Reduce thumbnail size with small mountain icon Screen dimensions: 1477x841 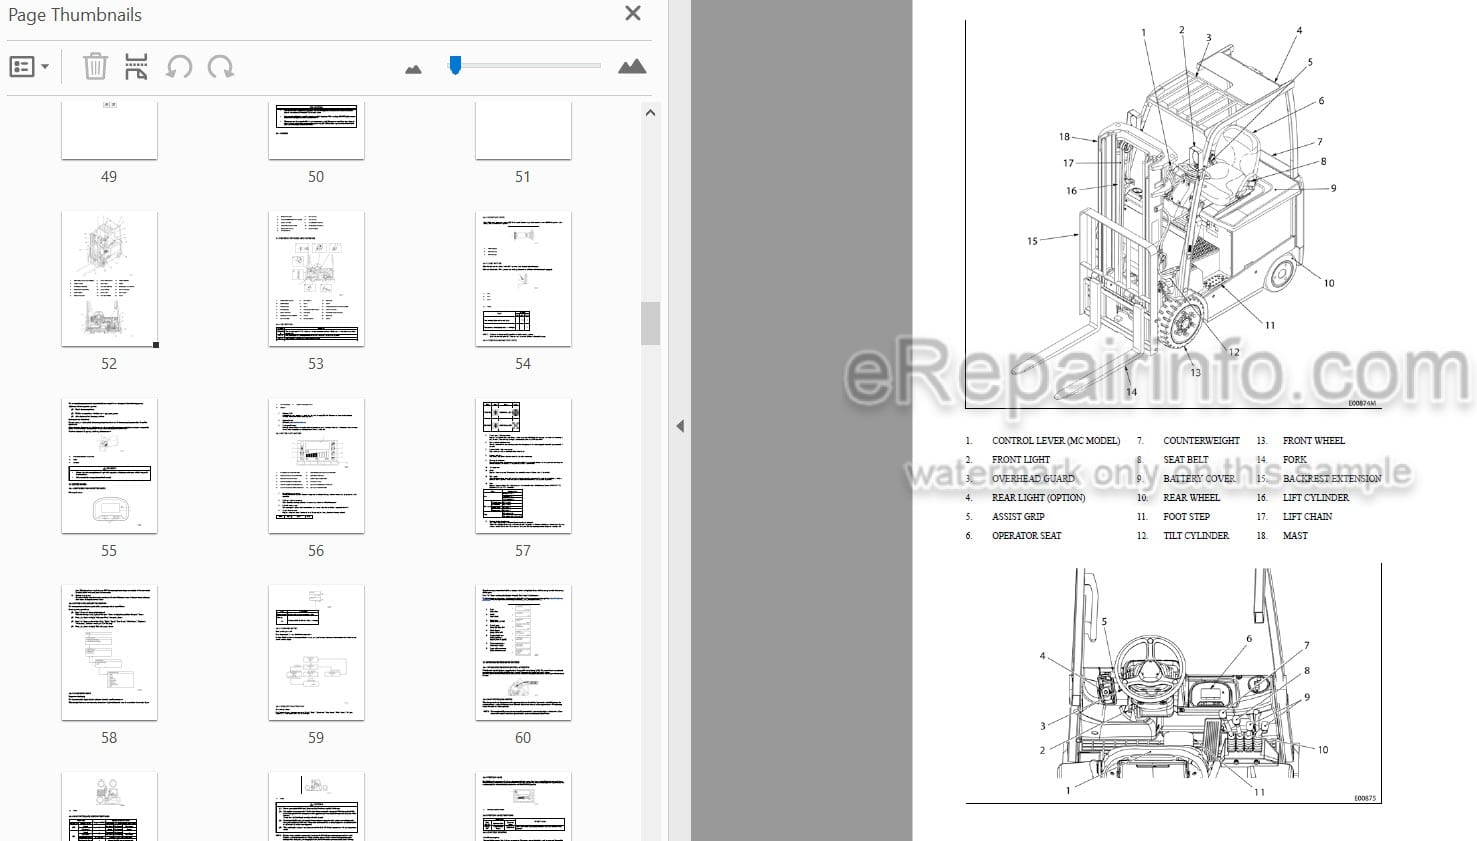[413, 69]
